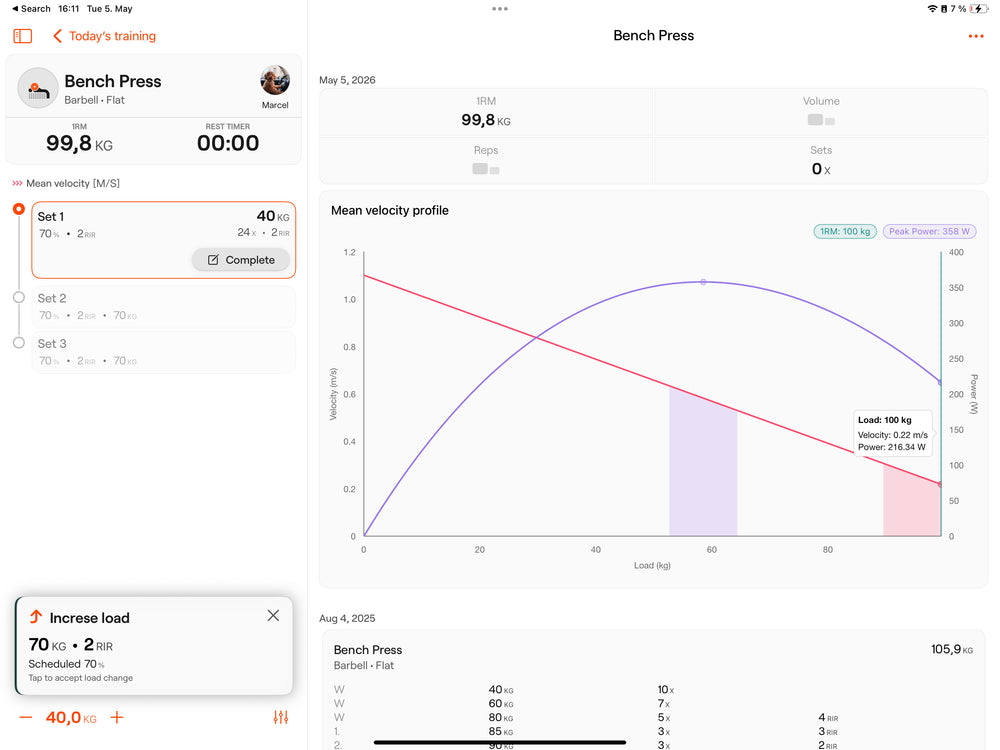Expand the Mean velocity [M/S] selector

coord(66,183)
